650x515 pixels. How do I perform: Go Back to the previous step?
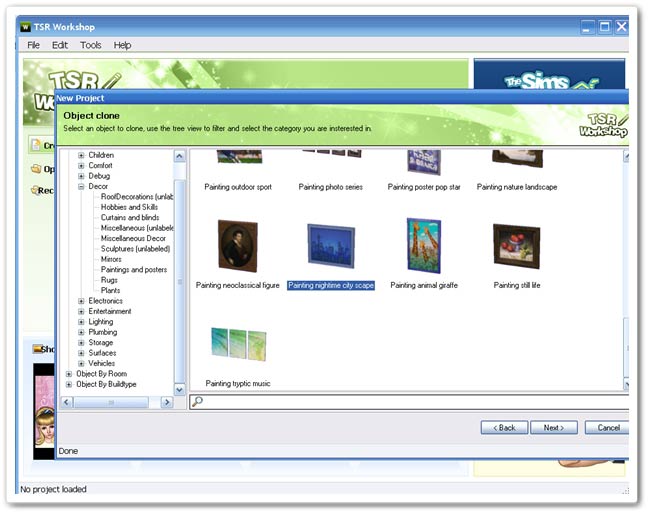504,427
